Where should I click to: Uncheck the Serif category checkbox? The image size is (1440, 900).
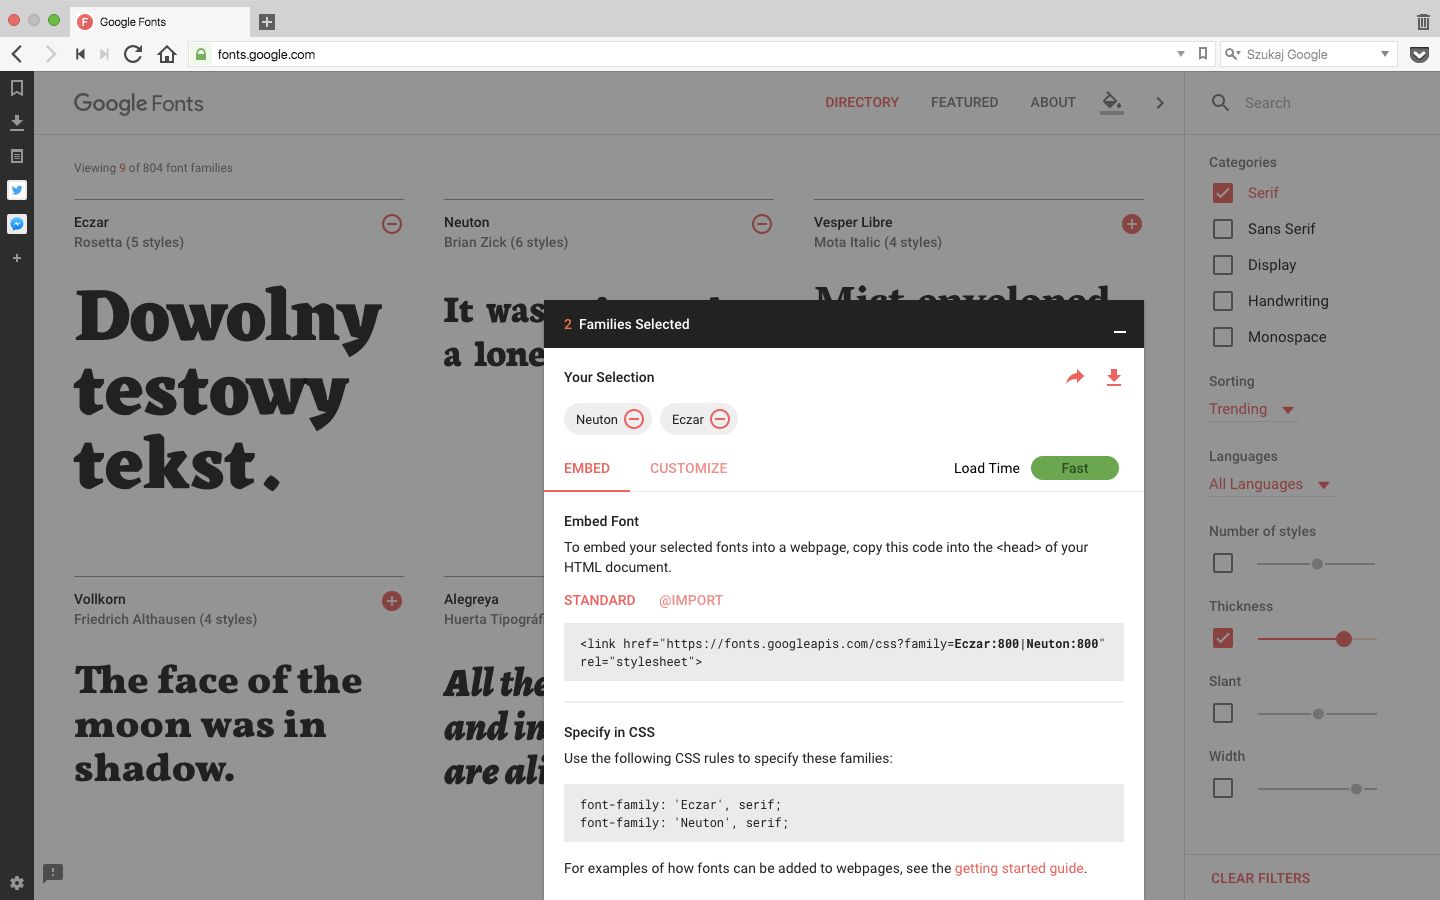pyautogui.click(x=1223, y=193)
